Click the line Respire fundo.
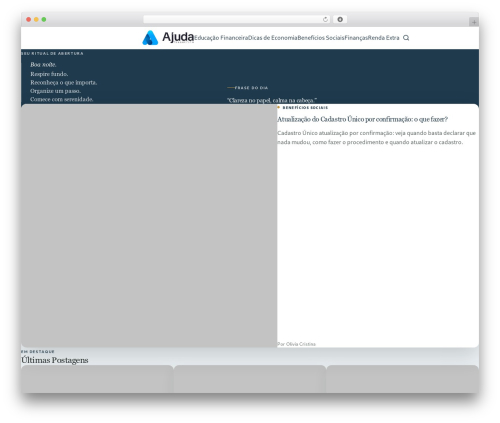This screenshot has width=500, height=423. pyautogui.click(x=49, y=74)
